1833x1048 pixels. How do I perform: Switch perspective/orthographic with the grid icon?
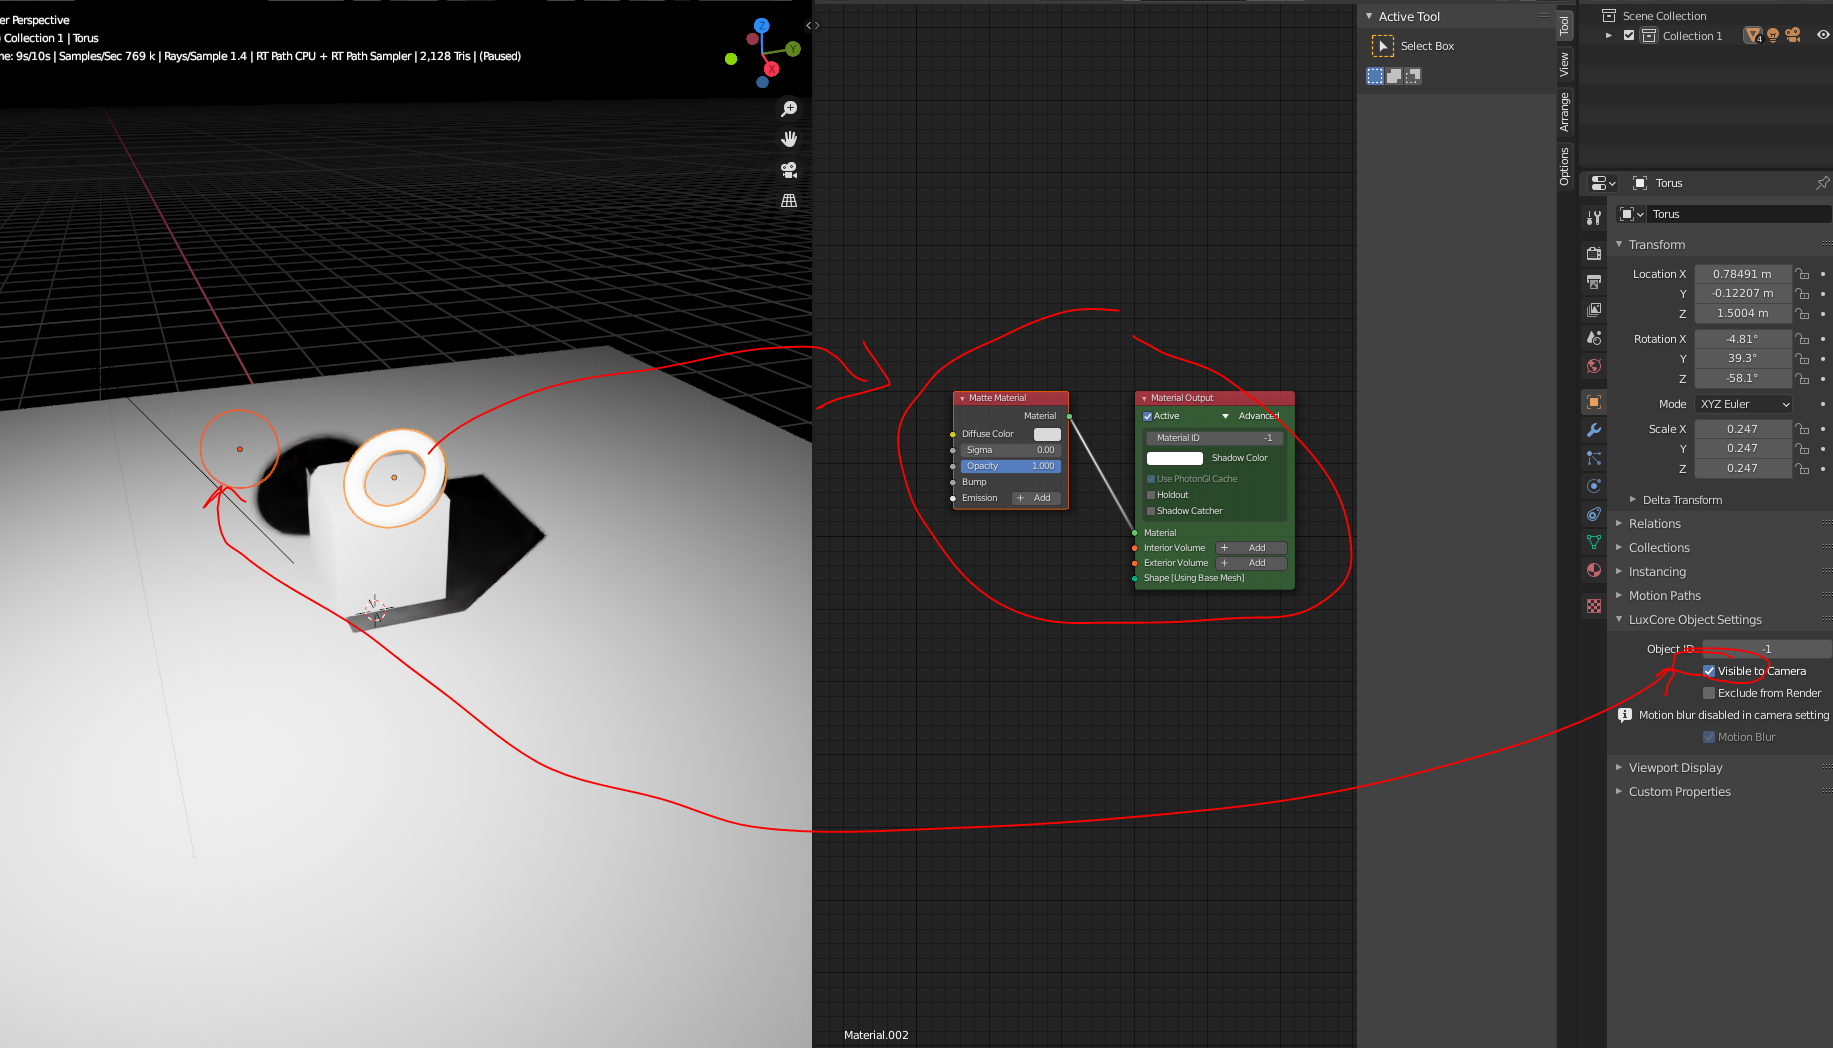coord(789,201)
